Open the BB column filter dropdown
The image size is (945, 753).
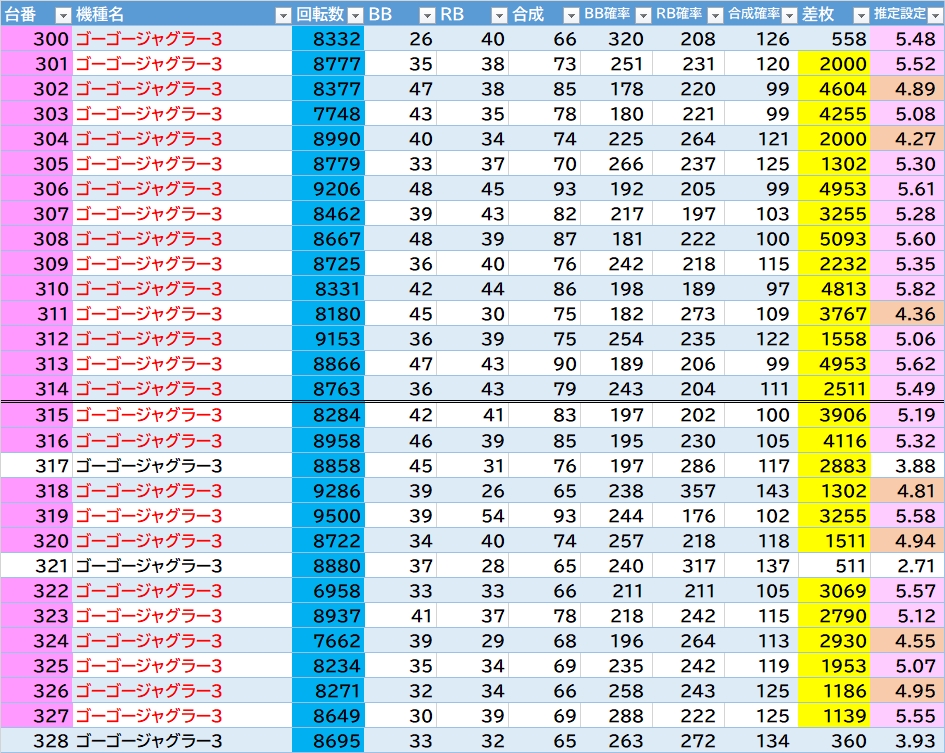427,16
